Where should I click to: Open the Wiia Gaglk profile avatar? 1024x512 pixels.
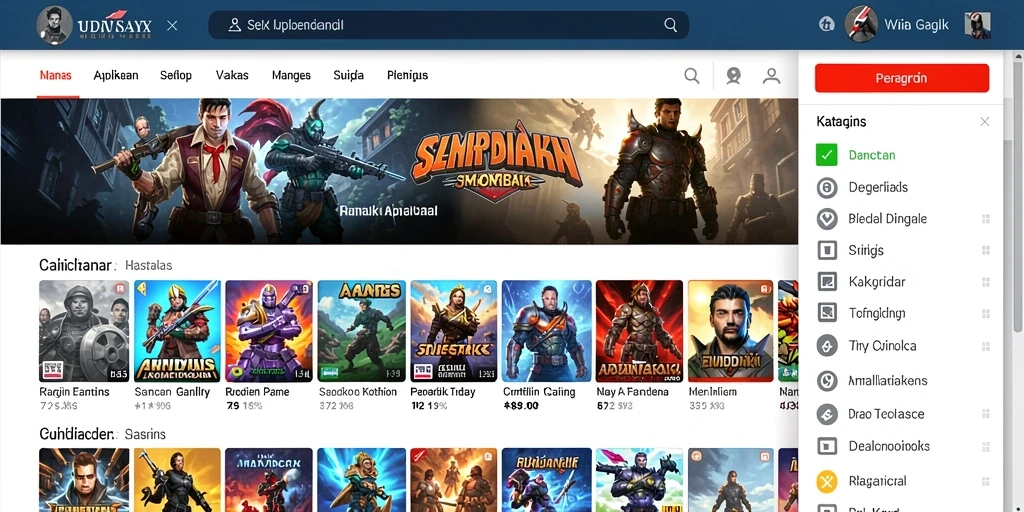tap(861, 25)
